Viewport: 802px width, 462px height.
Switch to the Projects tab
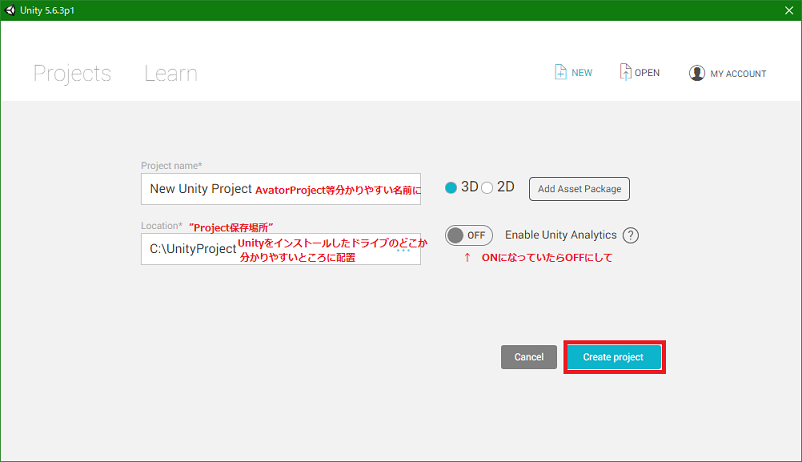click(x=72, y=74)
